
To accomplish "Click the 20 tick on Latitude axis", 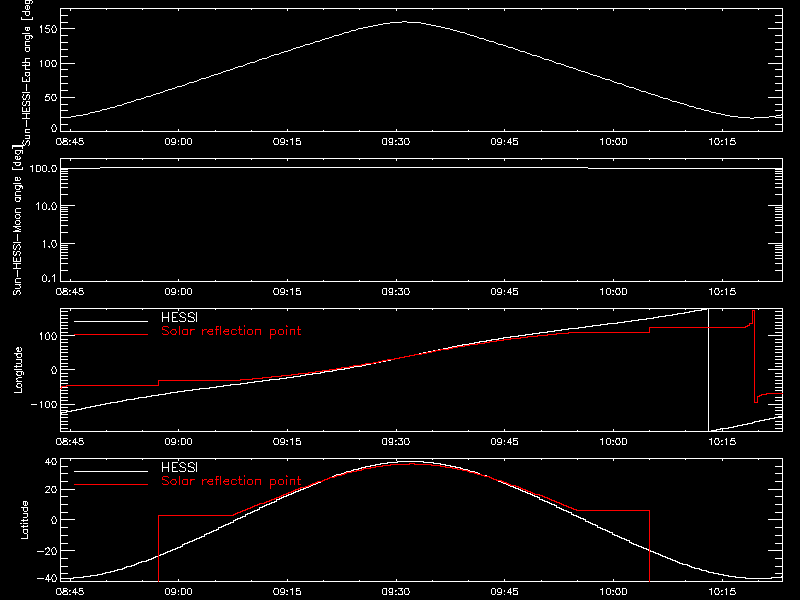I will coord(51,490).
